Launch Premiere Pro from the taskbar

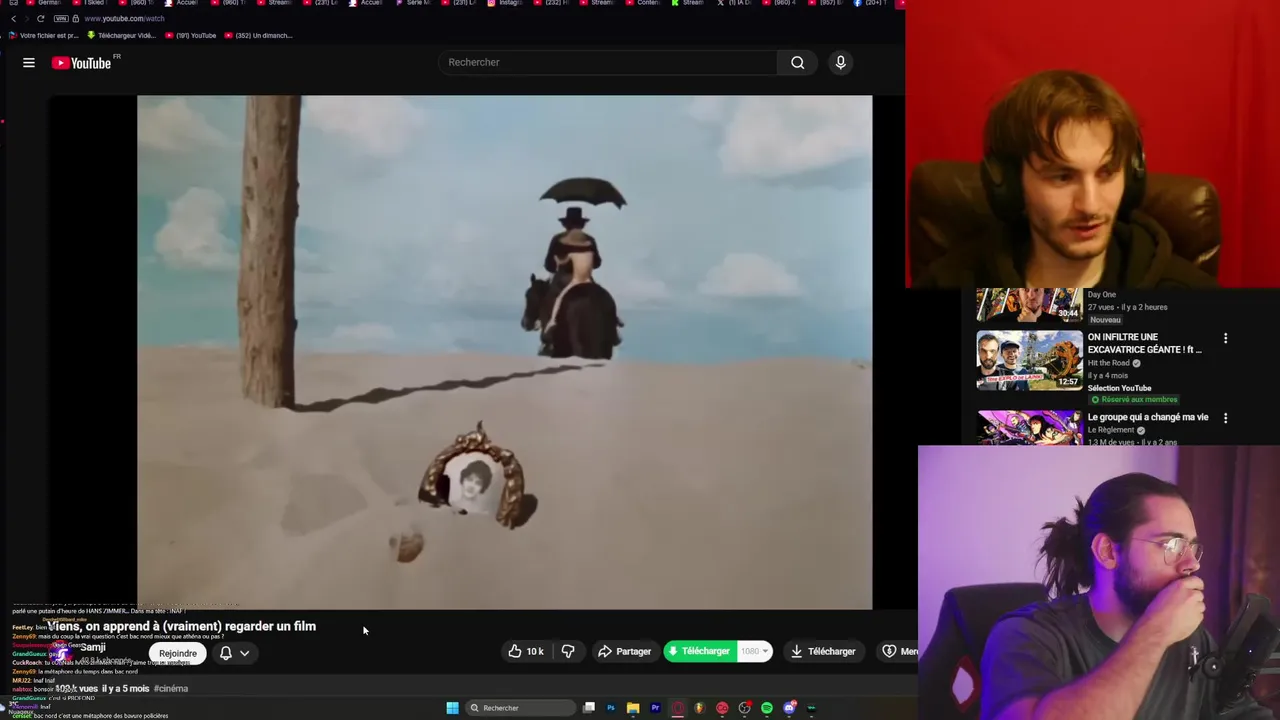655,708
